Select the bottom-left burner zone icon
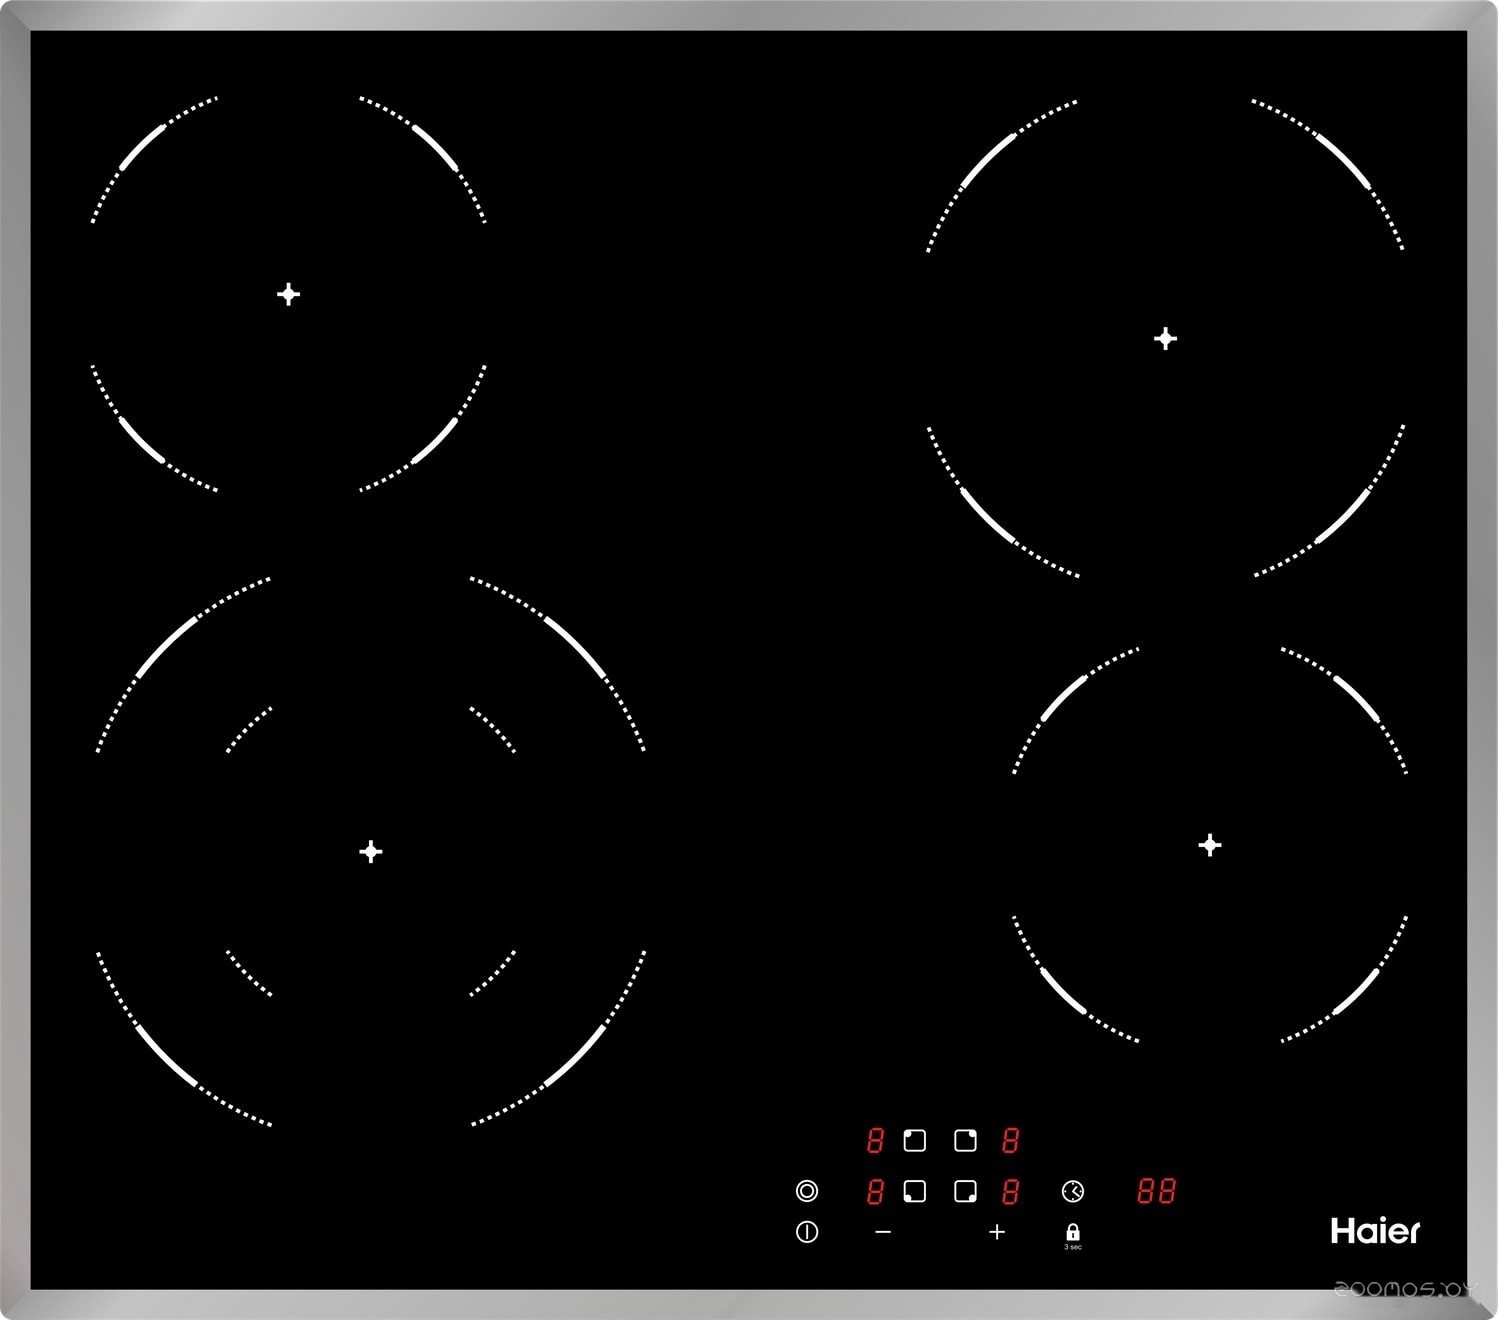The width and height of the screenshot is (1498, 1320). (x=914, y=1192)
